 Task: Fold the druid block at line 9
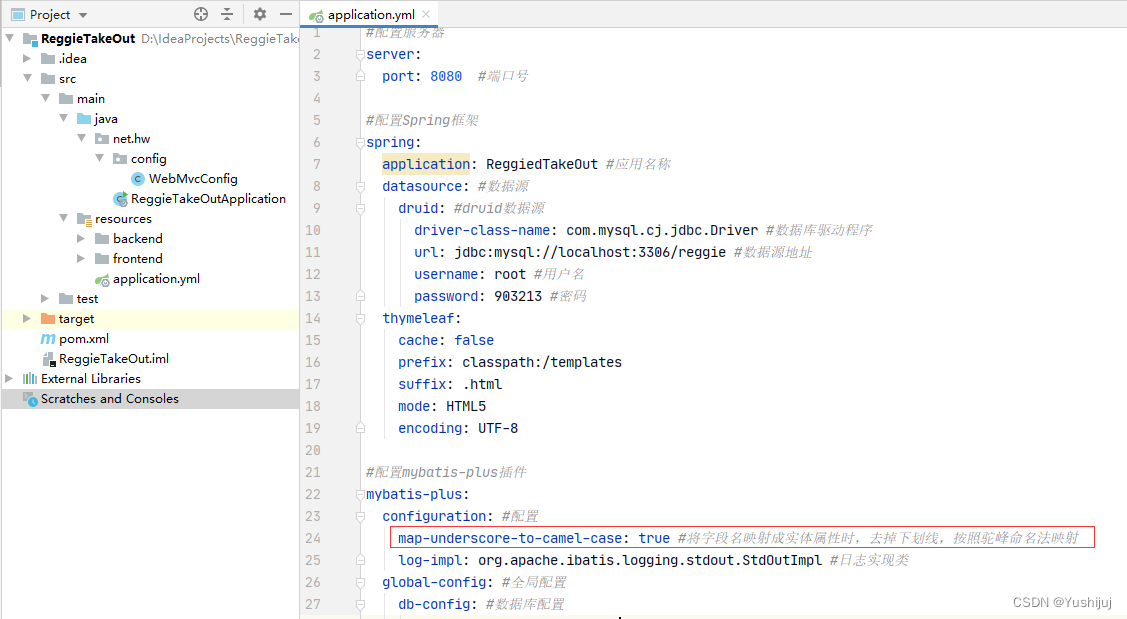[x=361, y=208]
